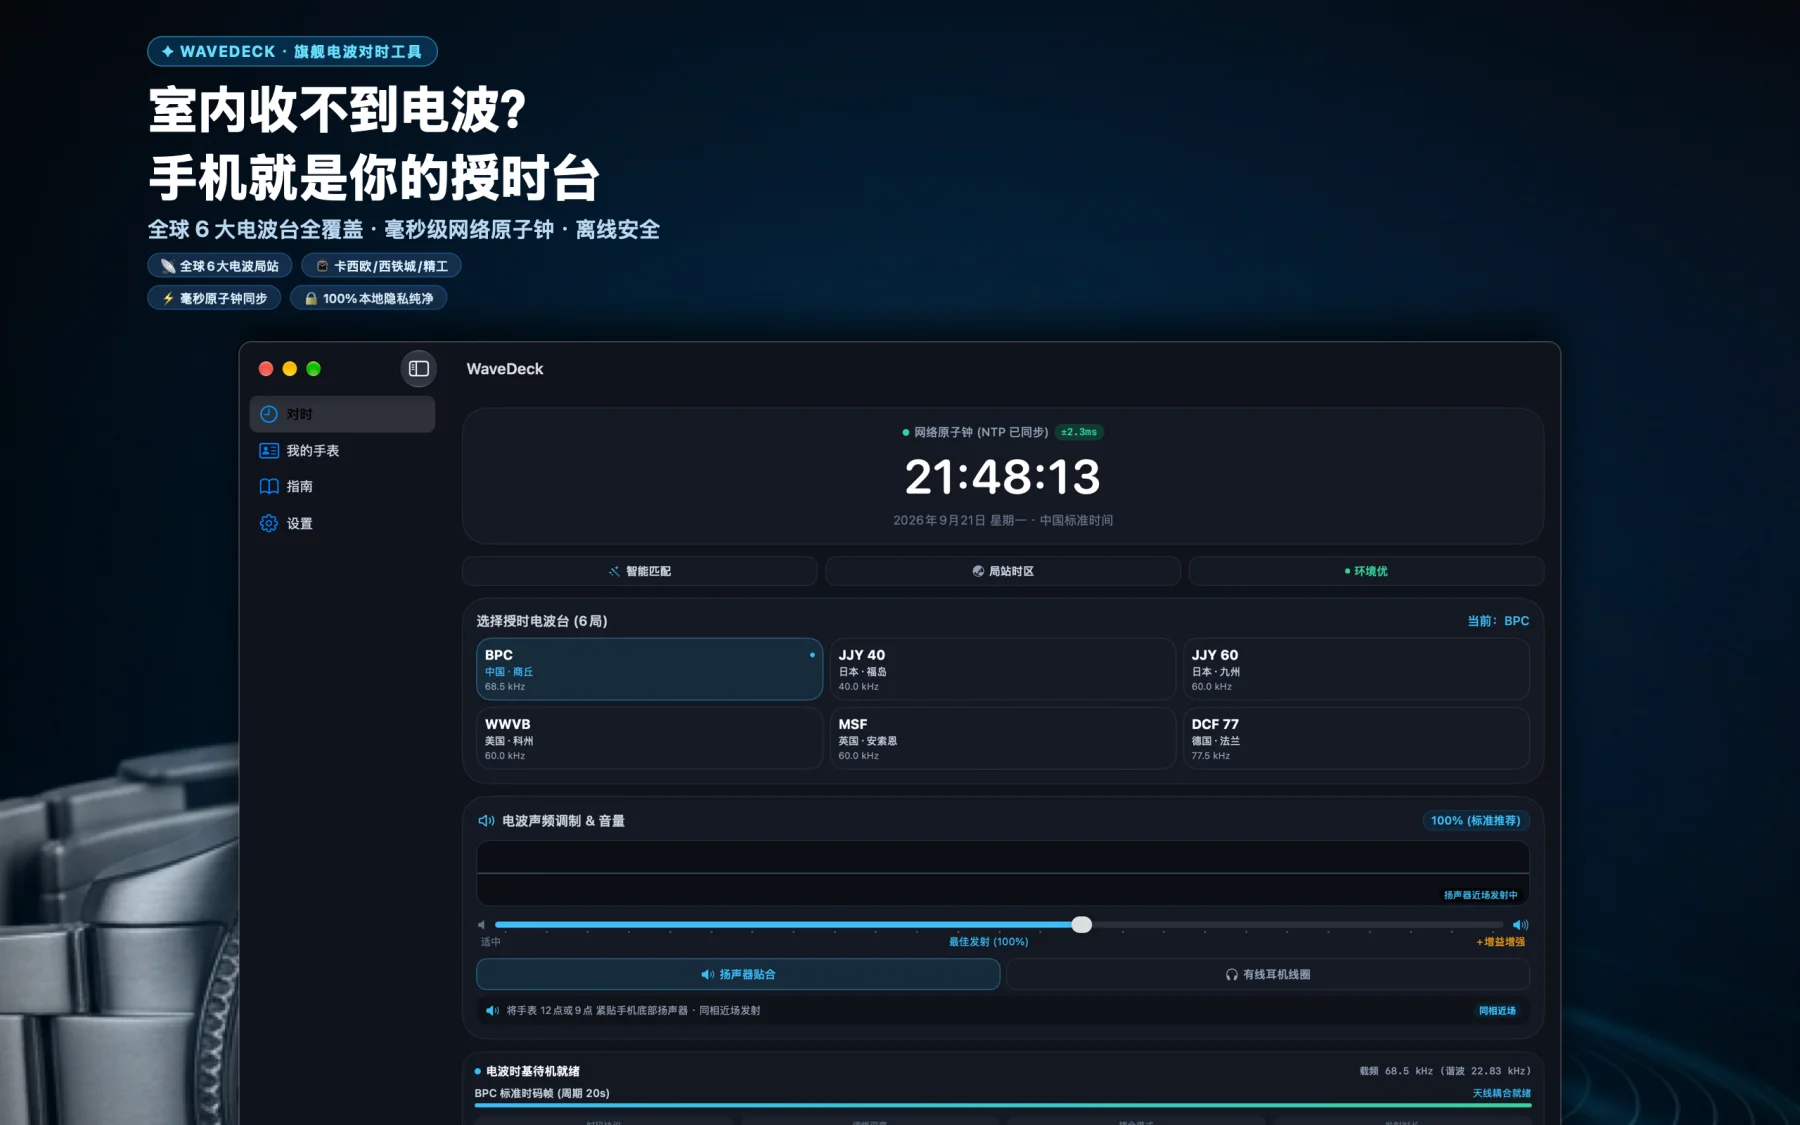
Task: Click speaker icon beside 电波声频调制 & 音量
Action: pyautogui.click(x=486, y=821)
